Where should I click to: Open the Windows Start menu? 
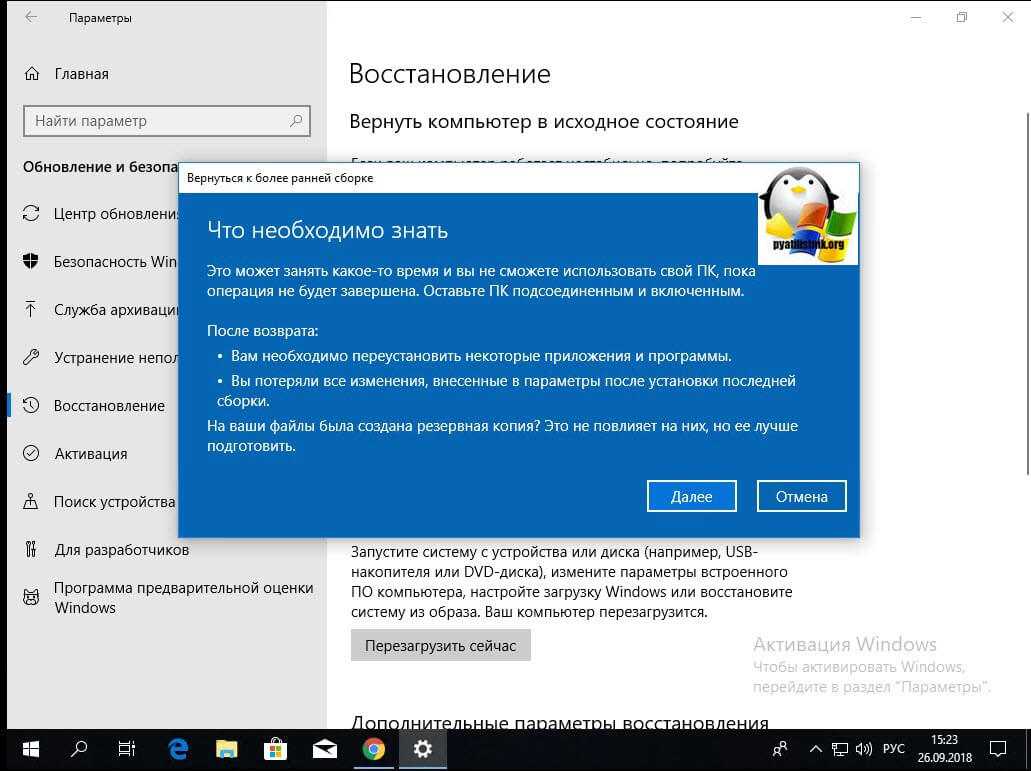click(31, 749)
